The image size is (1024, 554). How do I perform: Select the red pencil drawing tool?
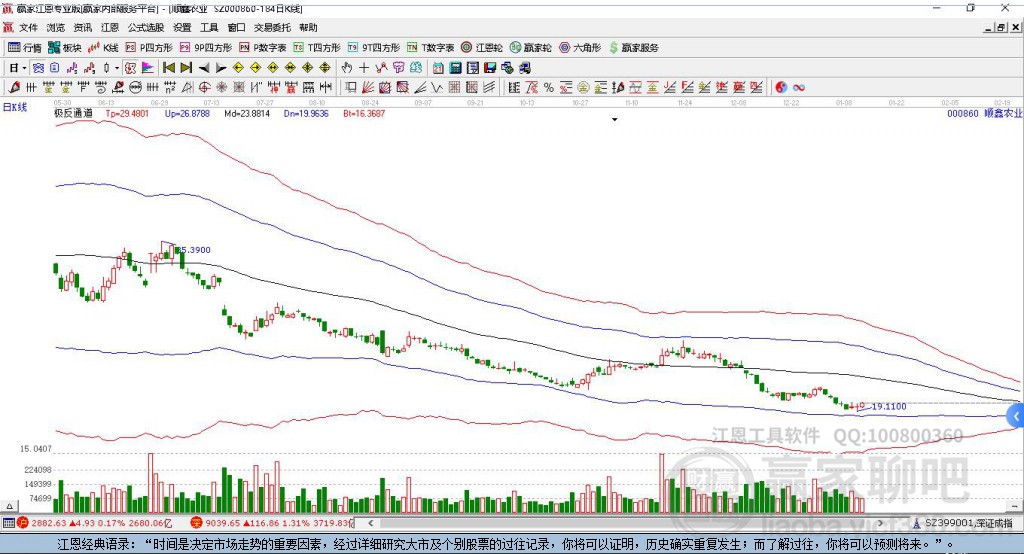(14, 88)
